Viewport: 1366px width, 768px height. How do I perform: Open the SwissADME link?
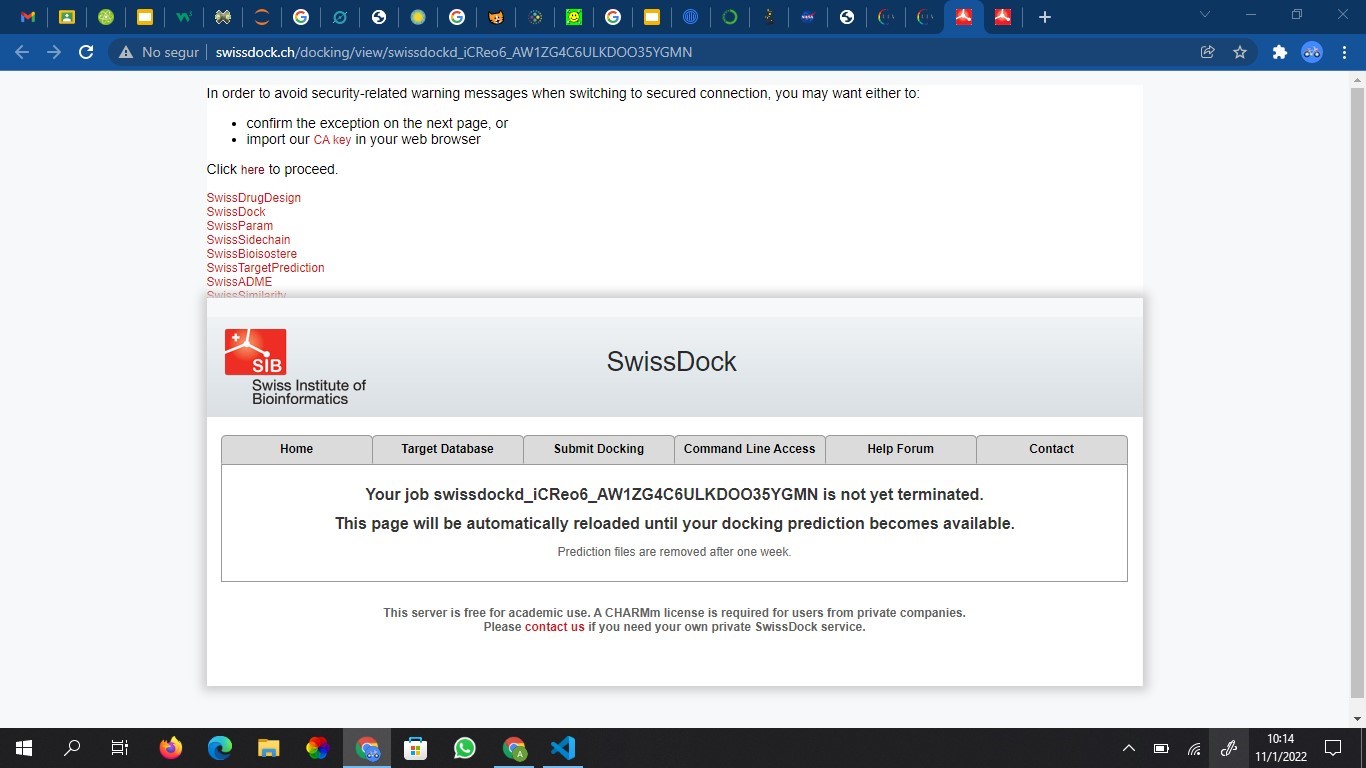(239, 282)
